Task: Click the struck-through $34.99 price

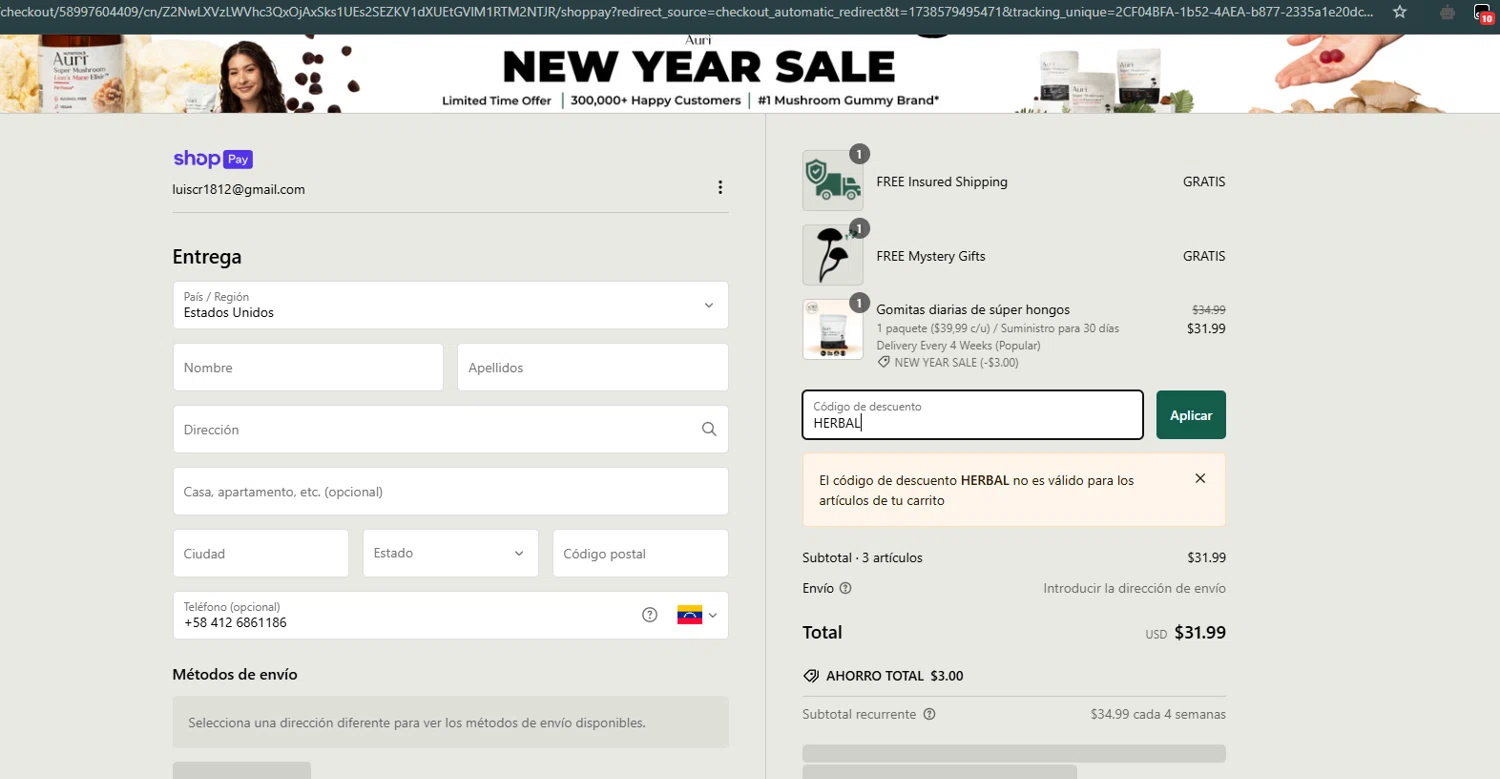Action: point(1209,310)
